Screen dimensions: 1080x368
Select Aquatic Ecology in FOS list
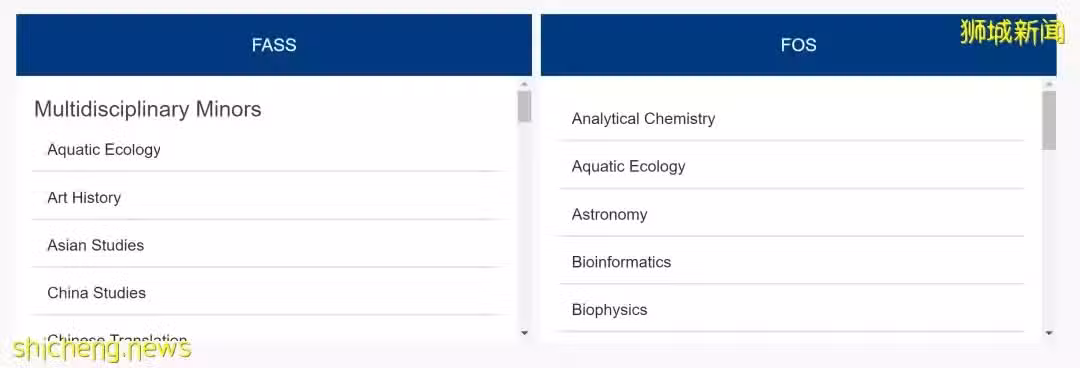(792, 166)
